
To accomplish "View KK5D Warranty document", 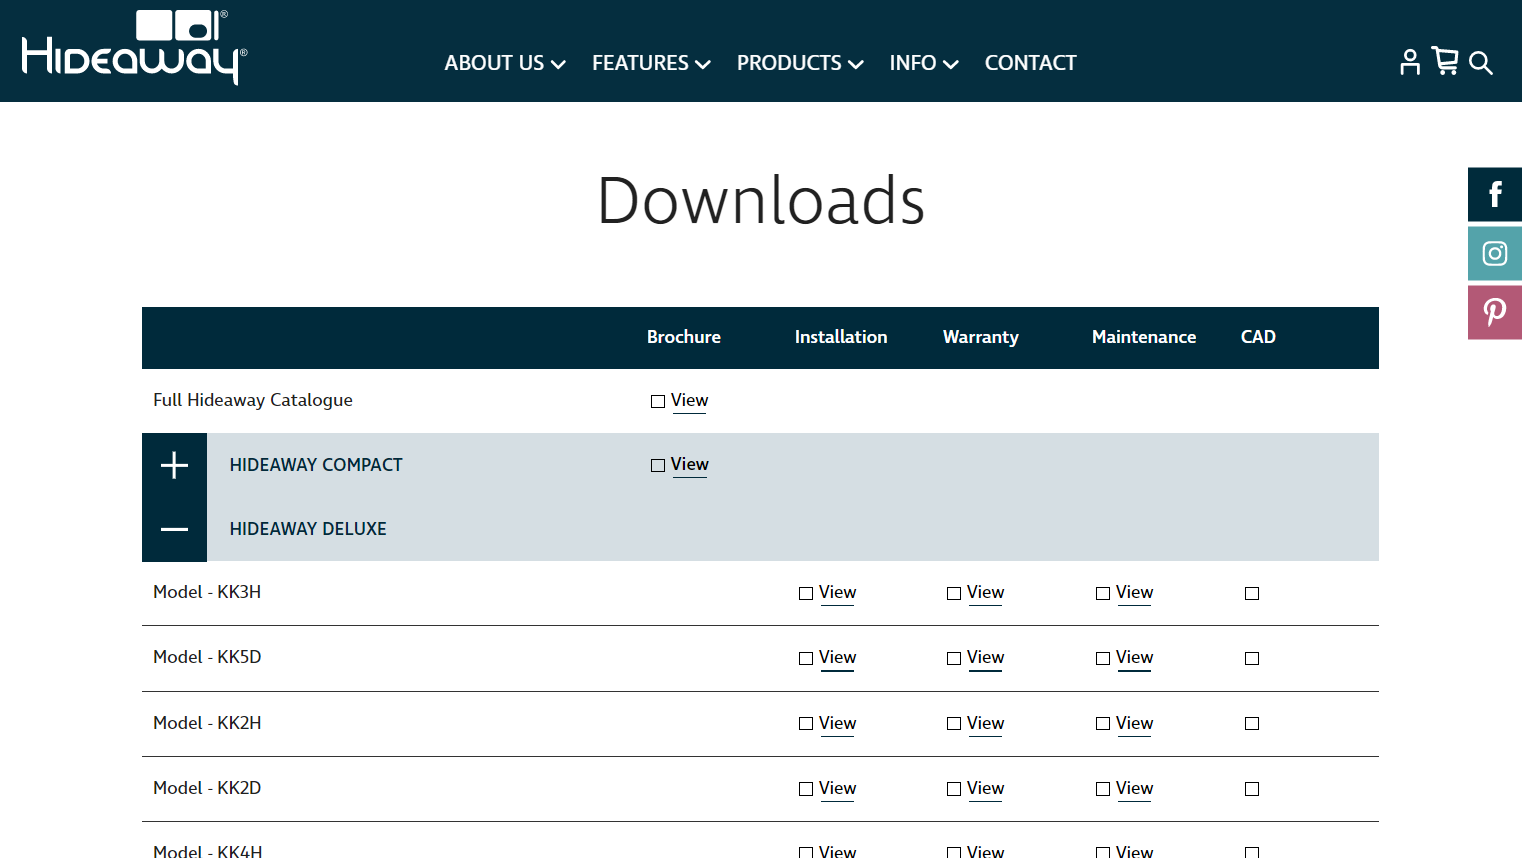I will [976, 658].
